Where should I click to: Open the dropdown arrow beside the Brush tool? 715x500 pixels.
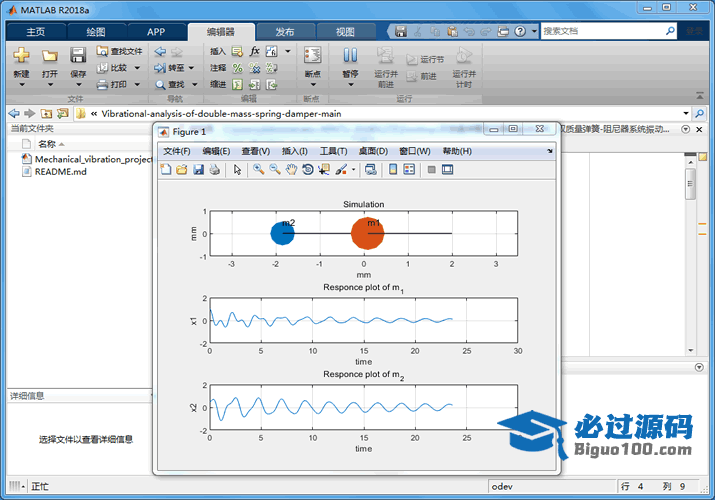(x=353, y=170)
